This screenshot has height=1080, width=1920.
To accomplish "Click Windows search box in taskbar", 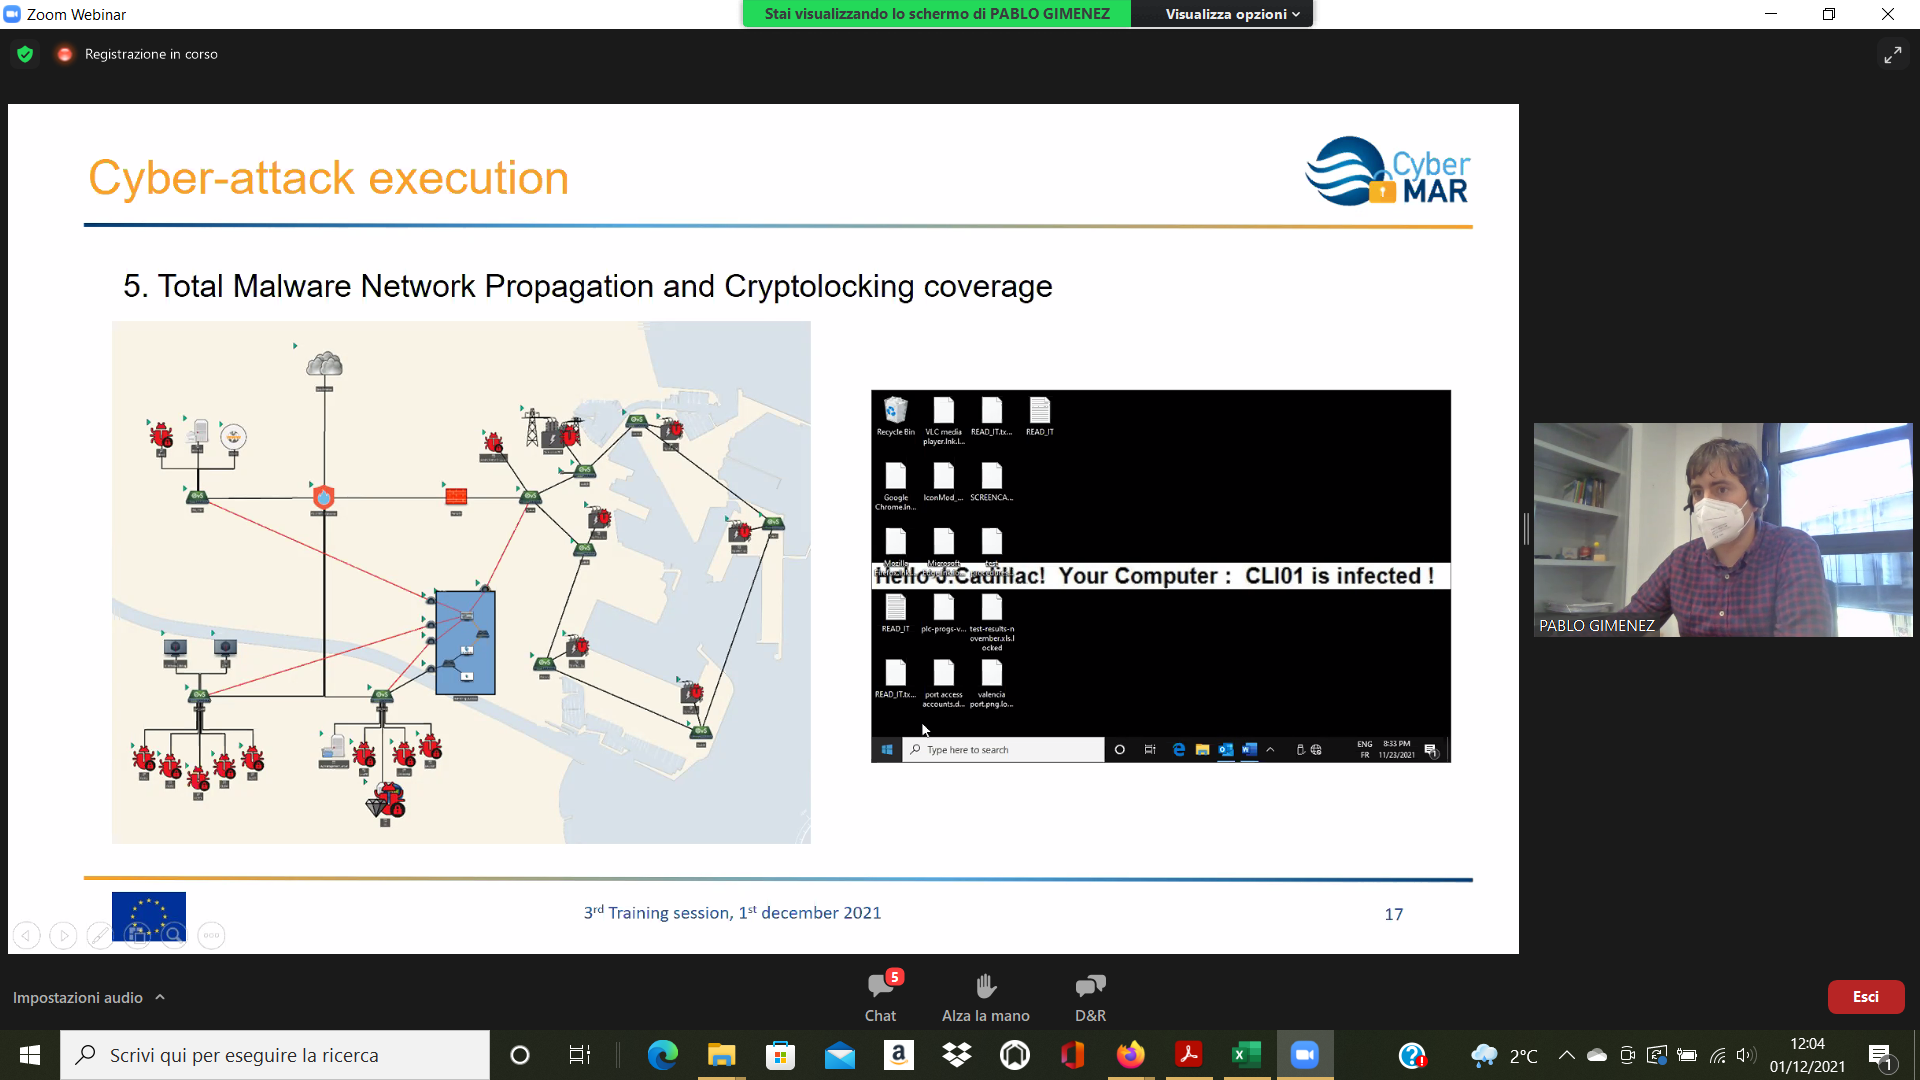I will [x=275, y=1055].
